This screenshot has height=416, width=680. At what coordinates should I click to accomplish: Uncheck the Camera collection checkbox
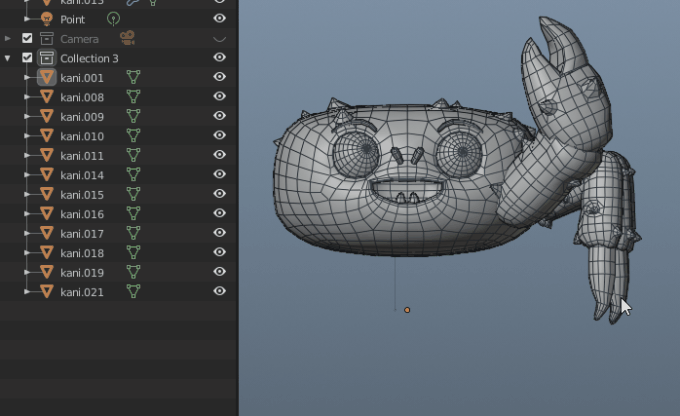[27, 38]
